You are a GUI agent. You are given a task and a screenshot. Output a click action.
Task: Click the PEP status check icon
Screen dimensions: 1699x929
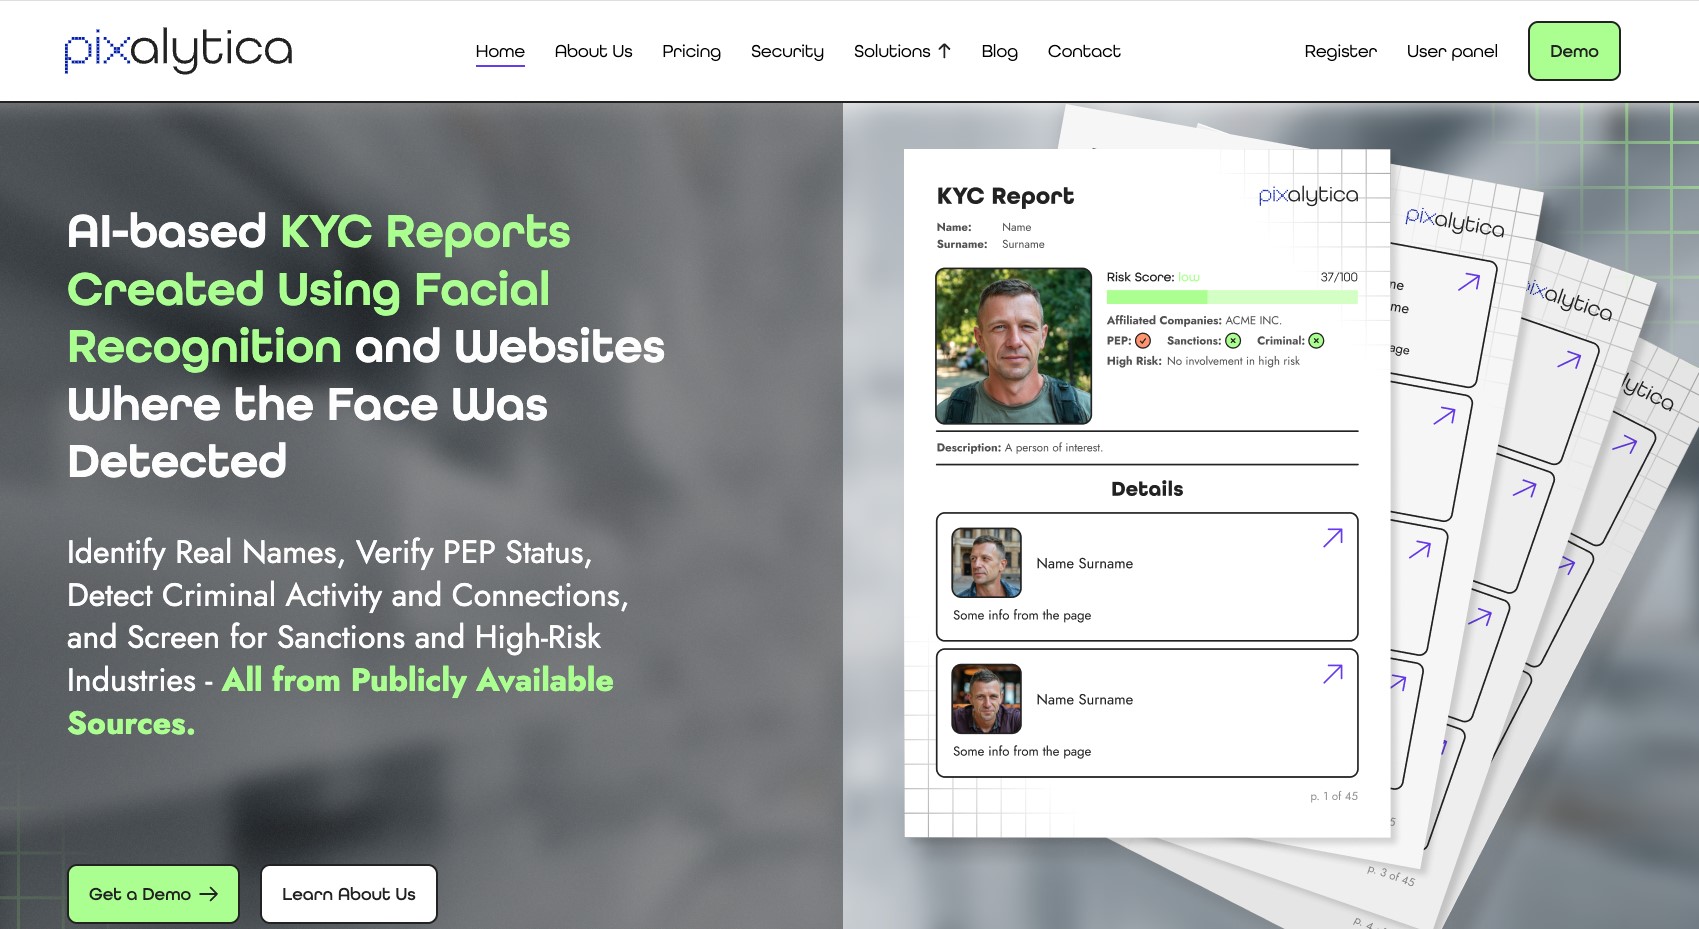(1143, 341)
